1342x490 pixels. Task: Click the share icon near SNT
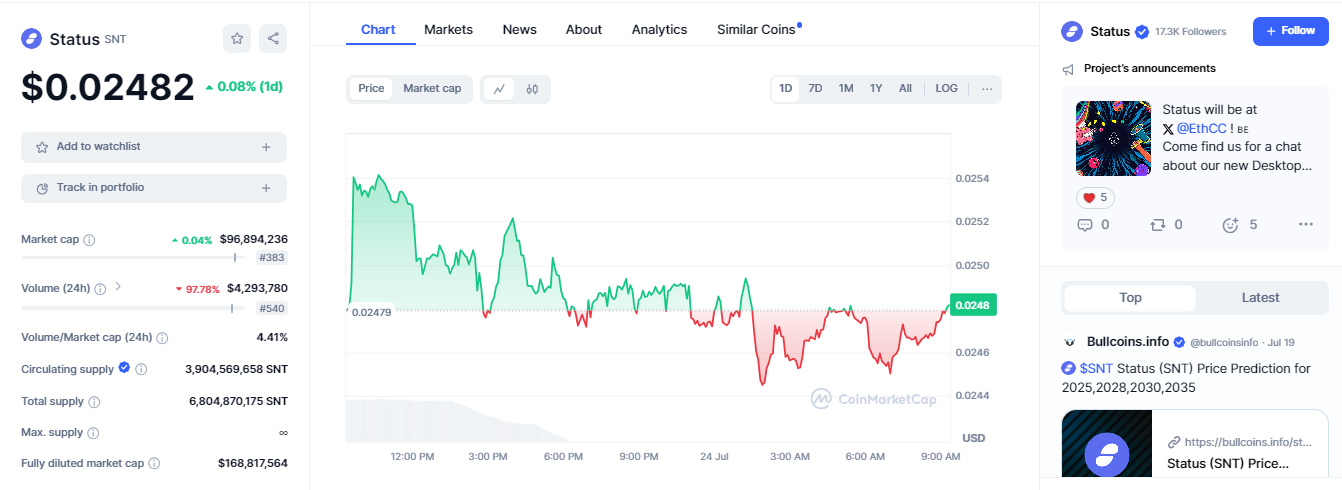[x=273, y=39]
